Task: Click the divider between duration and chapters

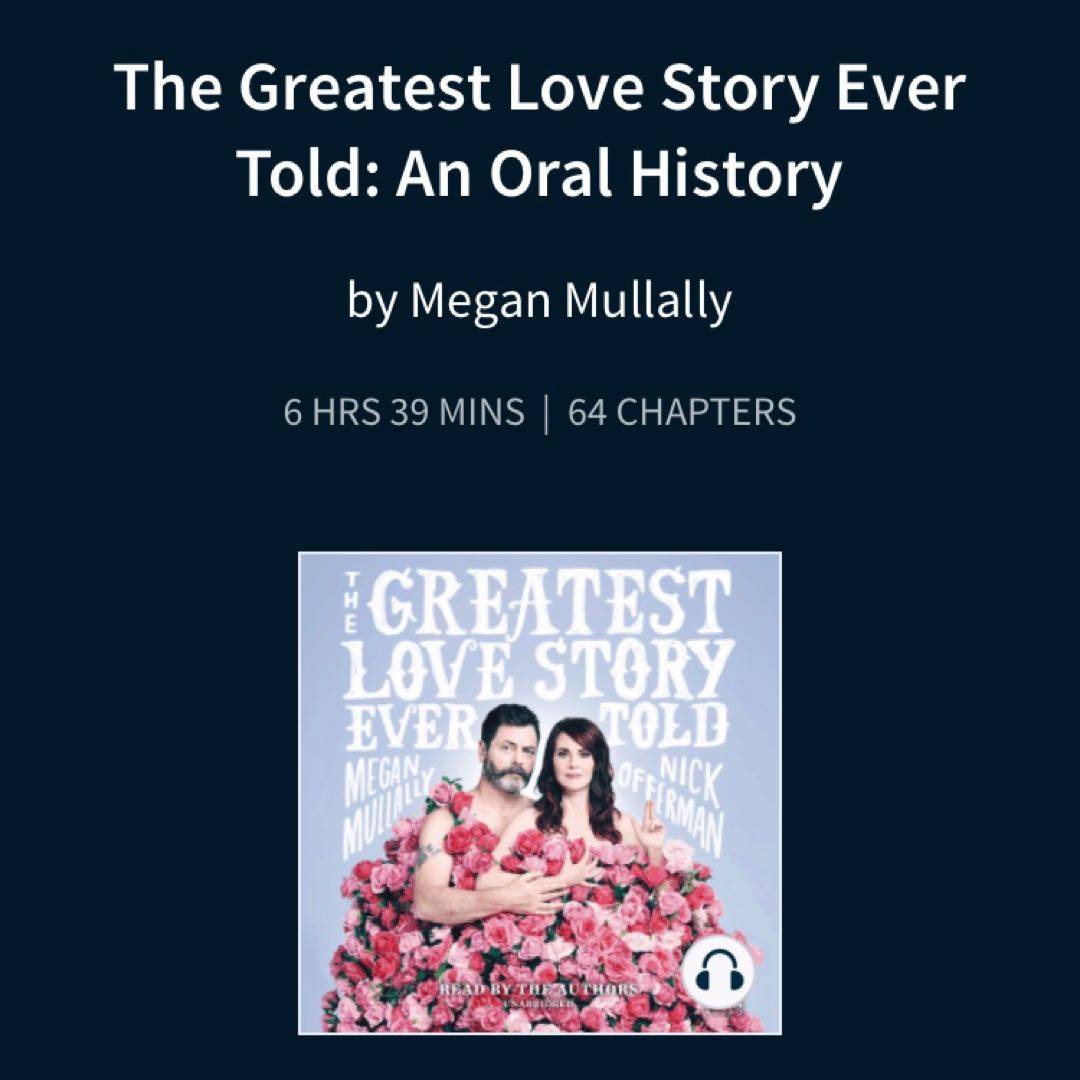Action: click(546, 413)
